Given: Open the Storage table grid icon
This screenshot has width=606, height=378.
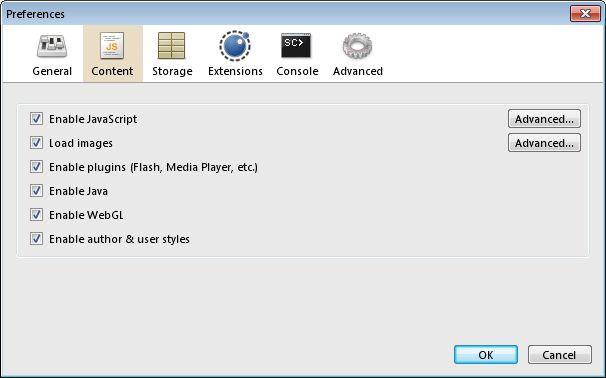Looking at the screenshot, I should (172, 46).
